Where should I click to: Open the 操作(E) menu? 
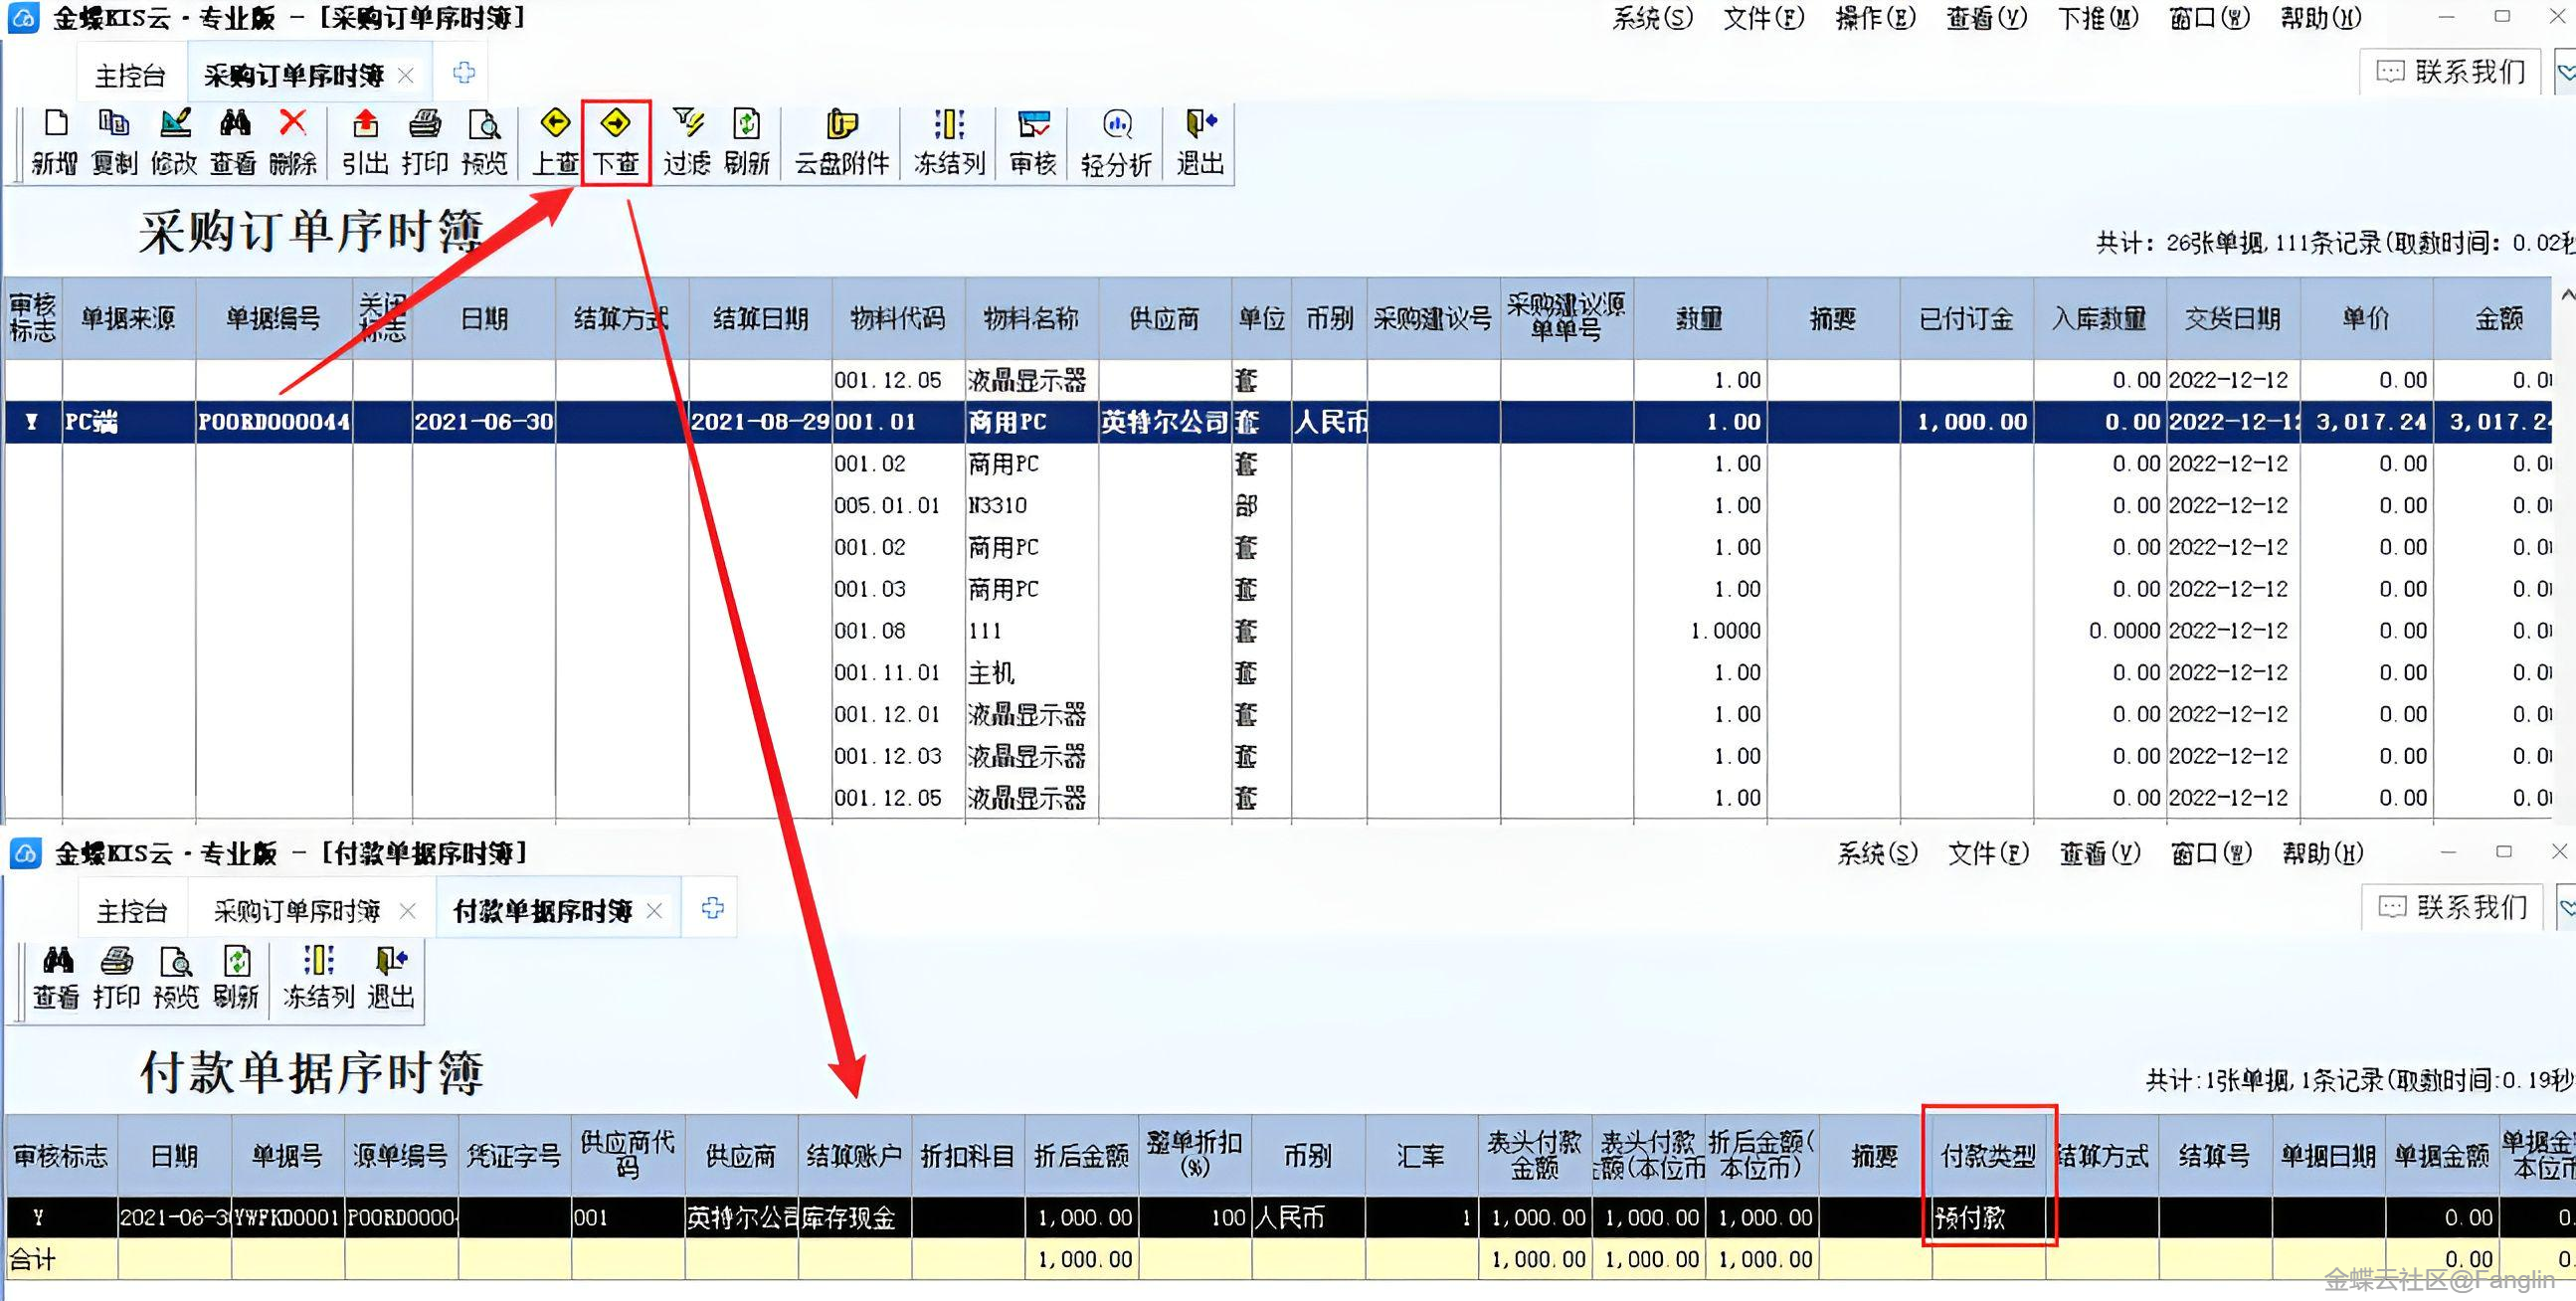[1875, 18]
